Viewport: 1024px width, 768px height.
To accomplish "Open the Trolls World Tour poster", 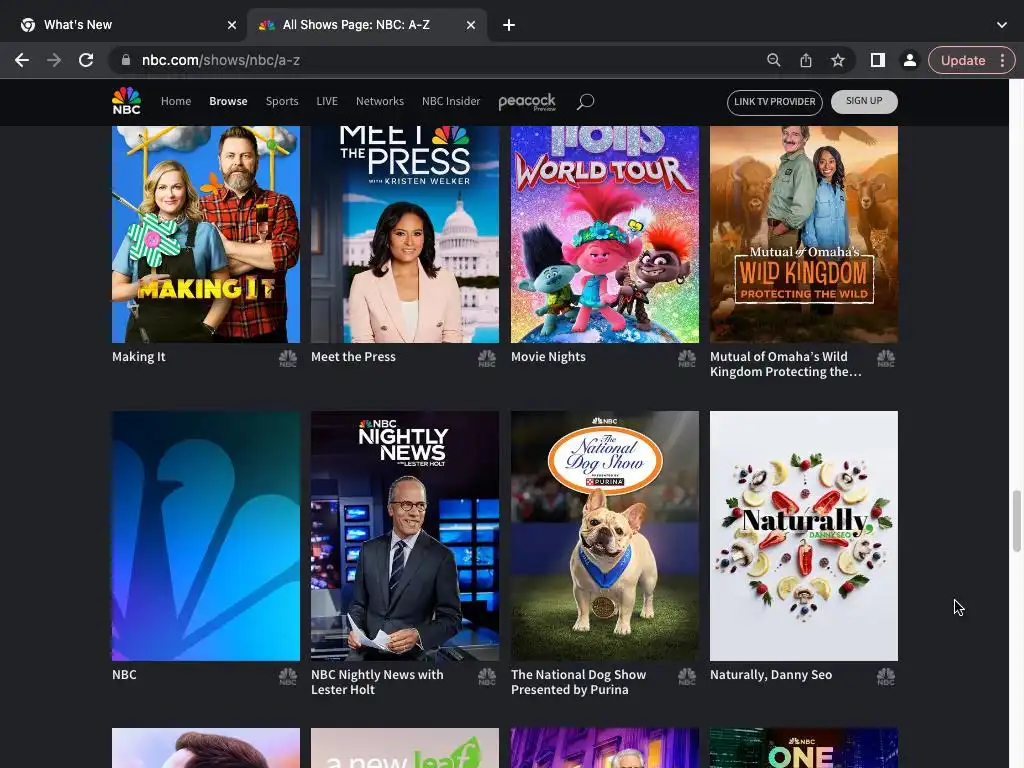I will pyautogui.click(x=605, y=234).
